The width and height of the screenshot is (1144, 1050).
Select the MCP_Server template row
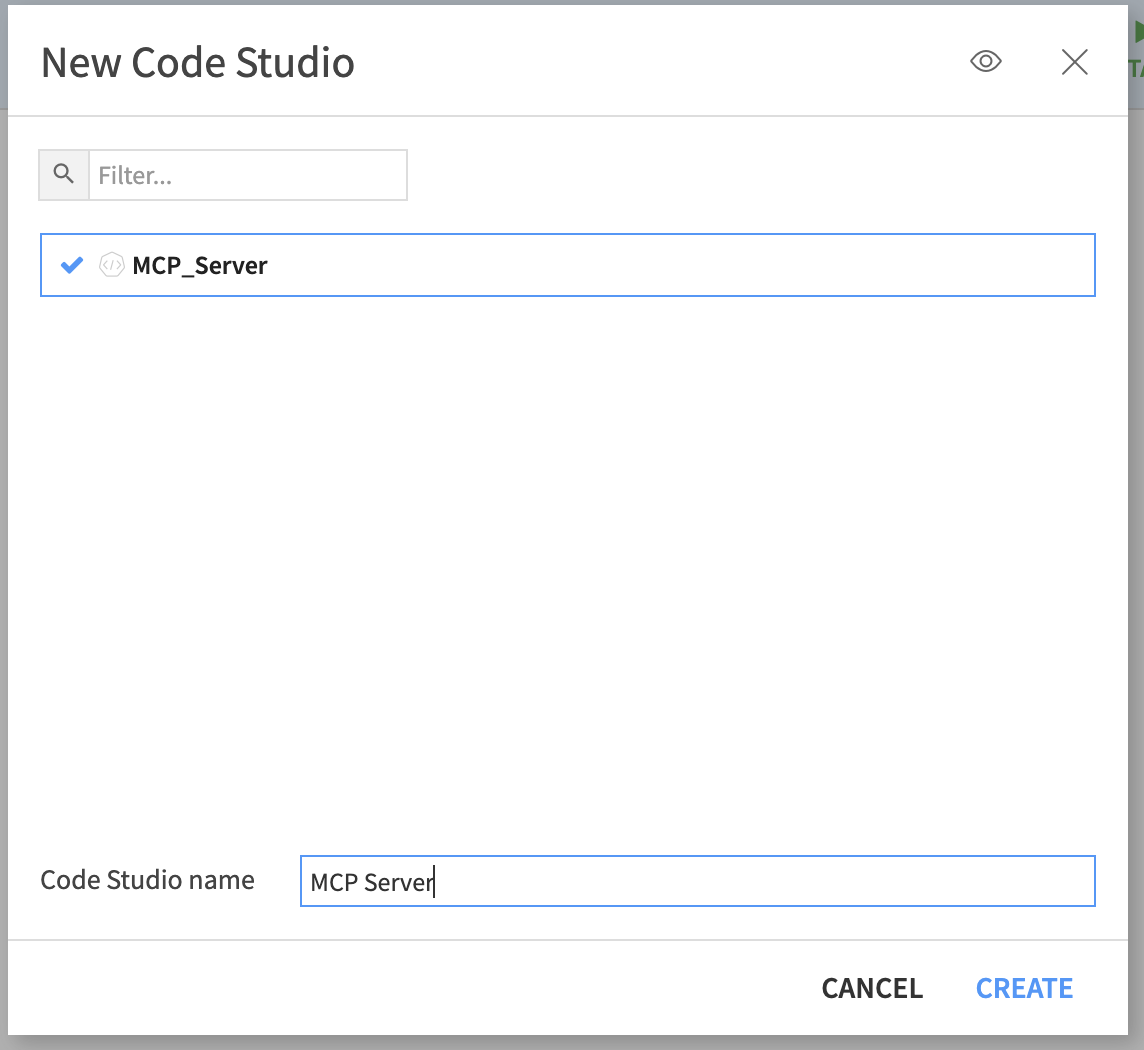point(600,265)
